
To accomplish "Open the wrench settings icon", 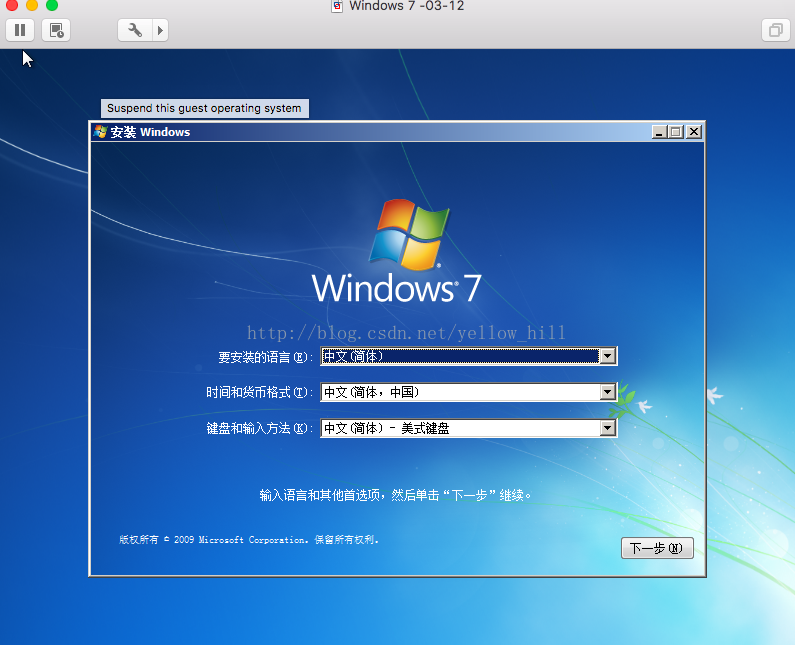I will click(x=135, y=30).
